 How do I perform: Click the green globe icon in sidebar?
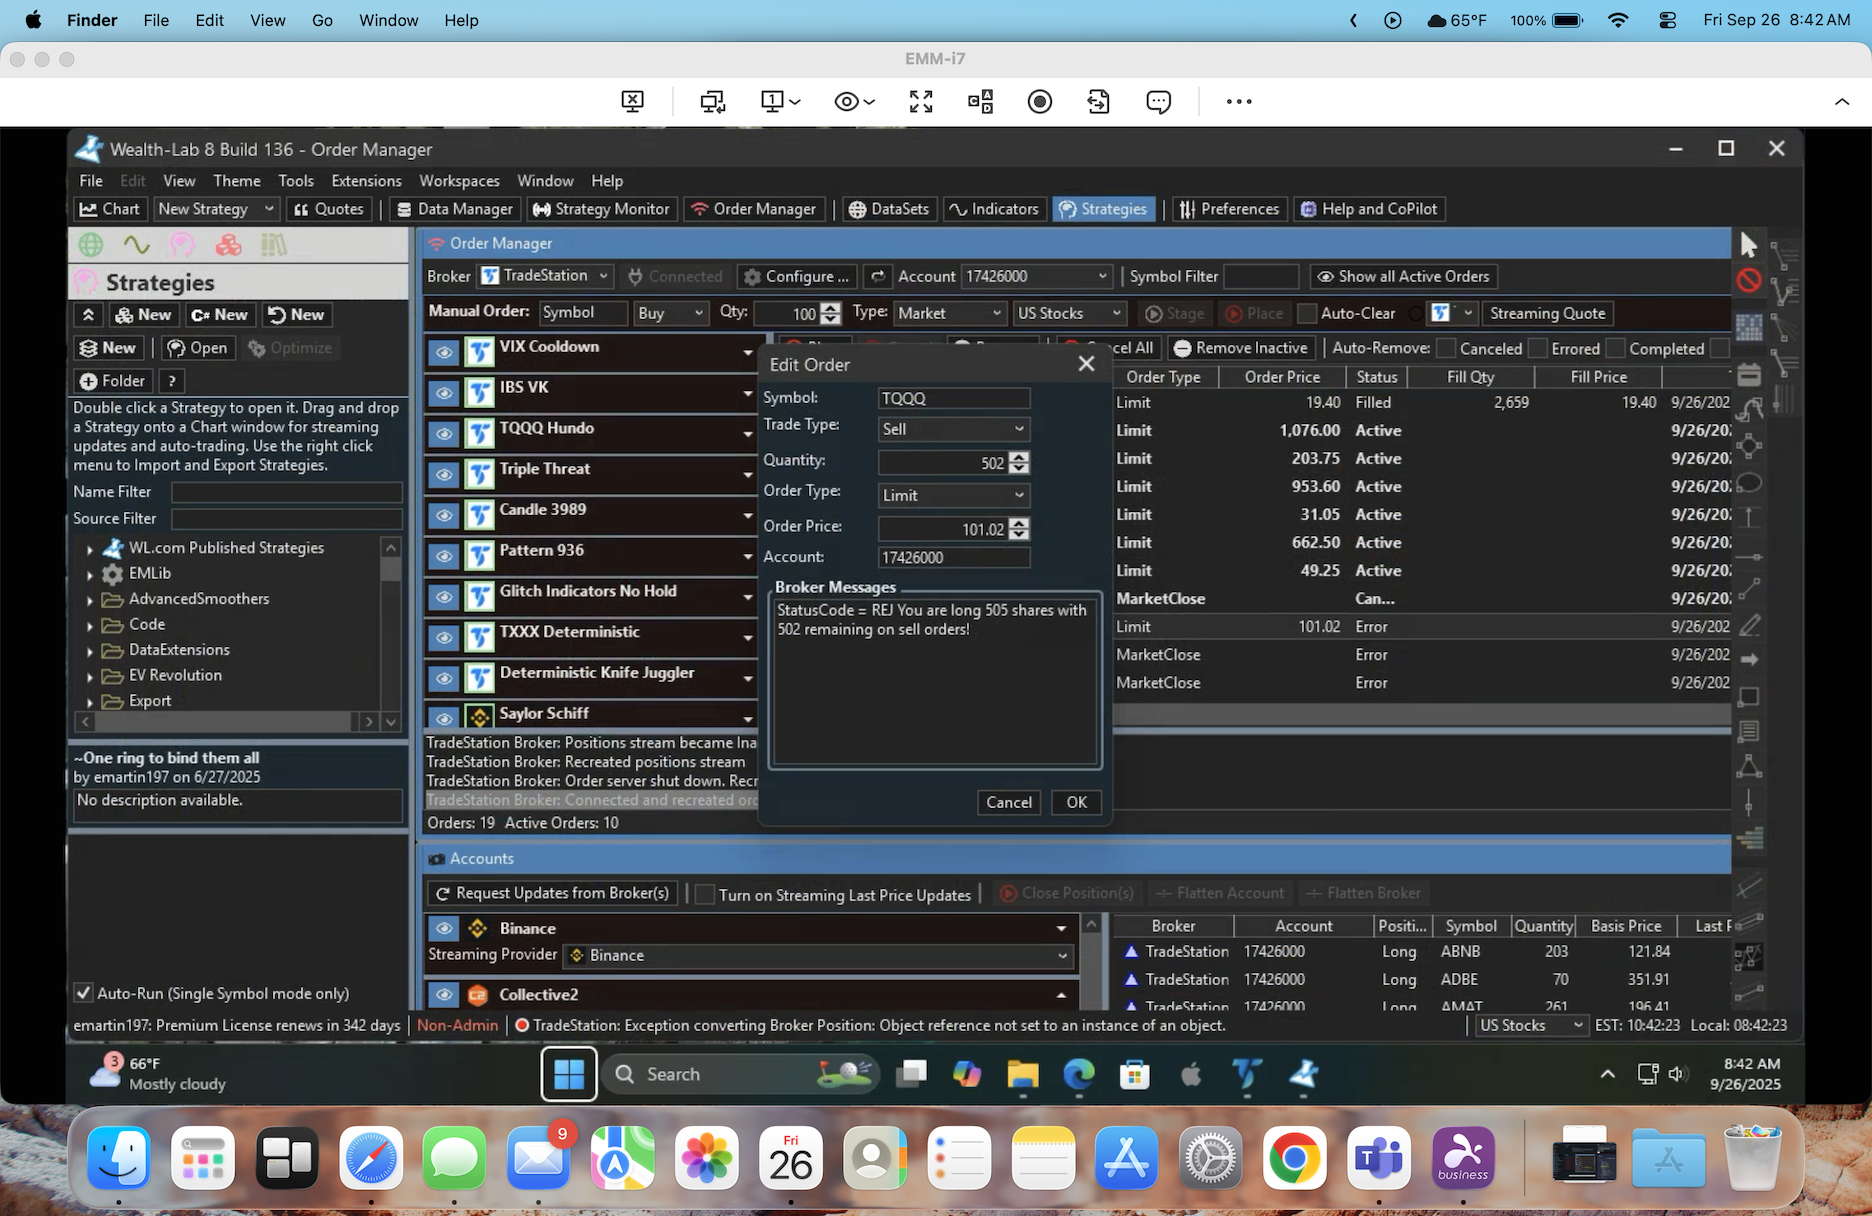tap(91, 244)
